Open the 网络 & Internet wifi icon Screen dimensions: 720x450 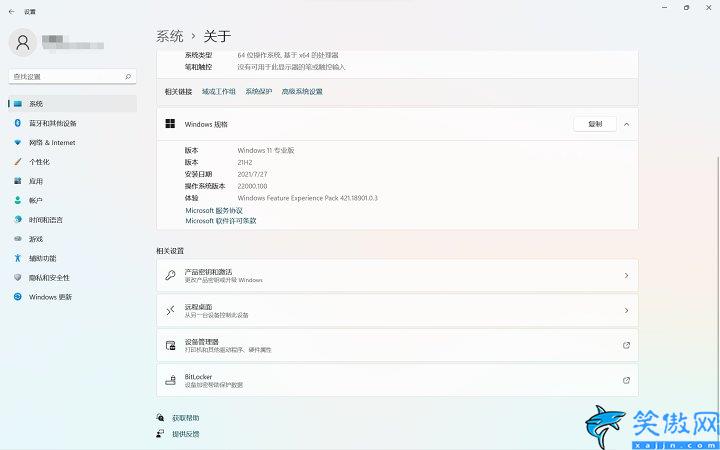point(17,142)
